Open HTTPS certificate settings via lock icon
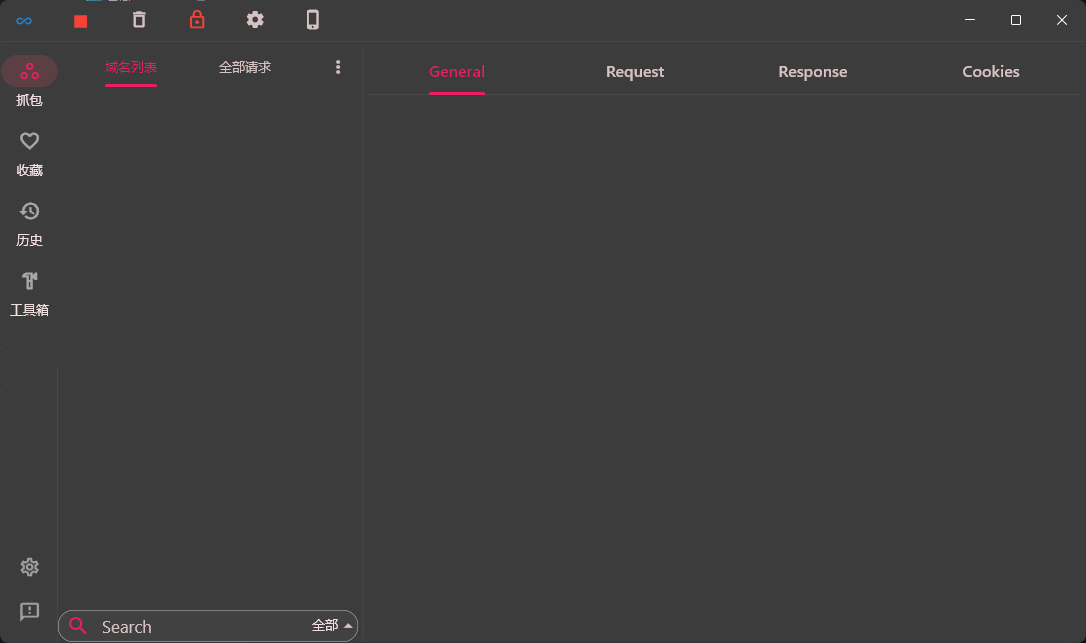Image resolution: width=1086 pixels, height=643 pixels. [197, 19]
